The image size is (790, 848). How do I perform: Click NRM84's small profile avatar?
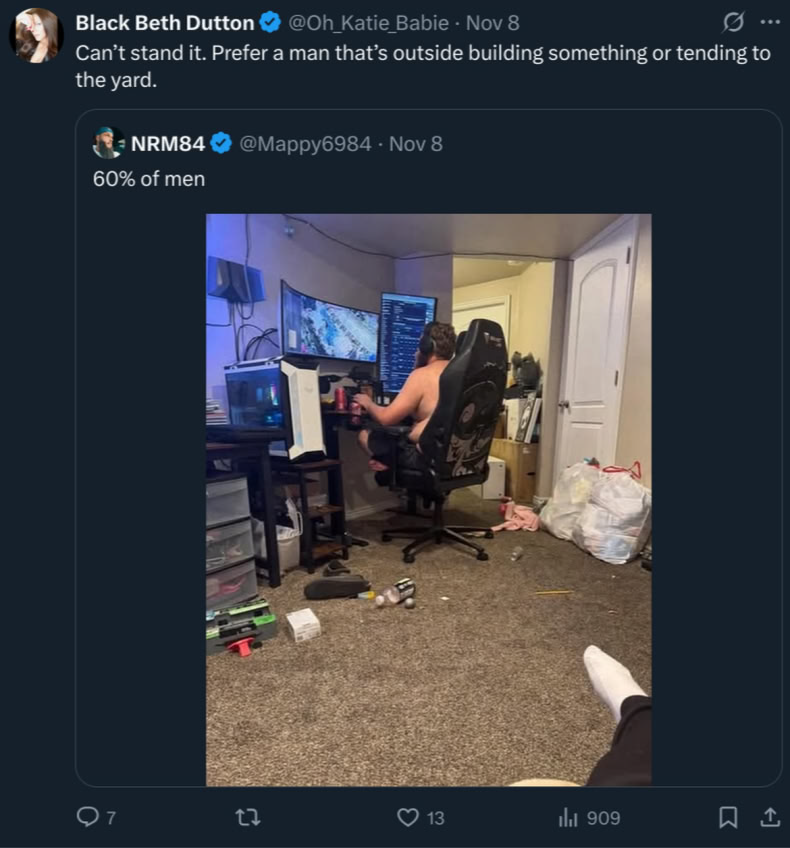(108, 143)
